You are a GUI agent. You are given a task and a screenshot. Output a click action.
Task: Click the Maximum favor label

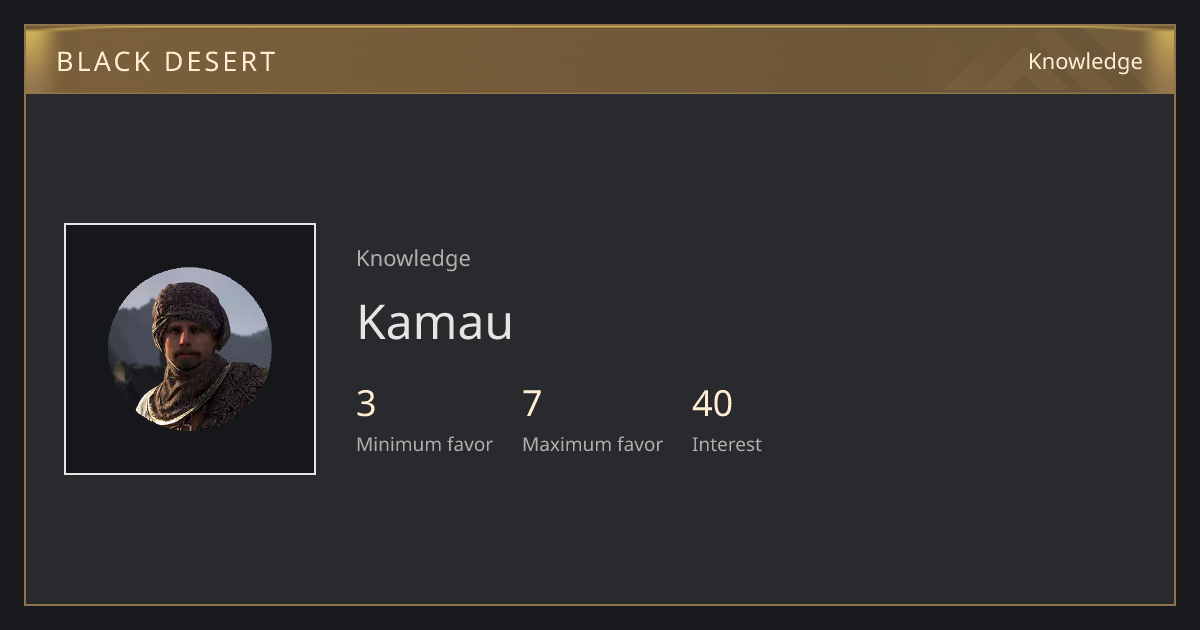[x=592, y=444]
